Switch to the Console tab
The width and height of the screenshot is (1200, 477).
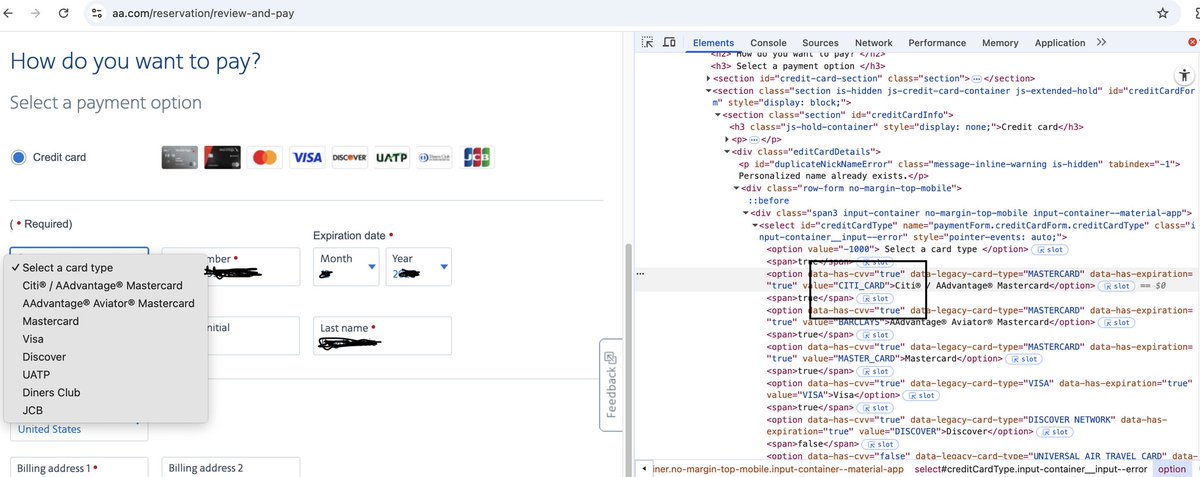pos(768,43)
